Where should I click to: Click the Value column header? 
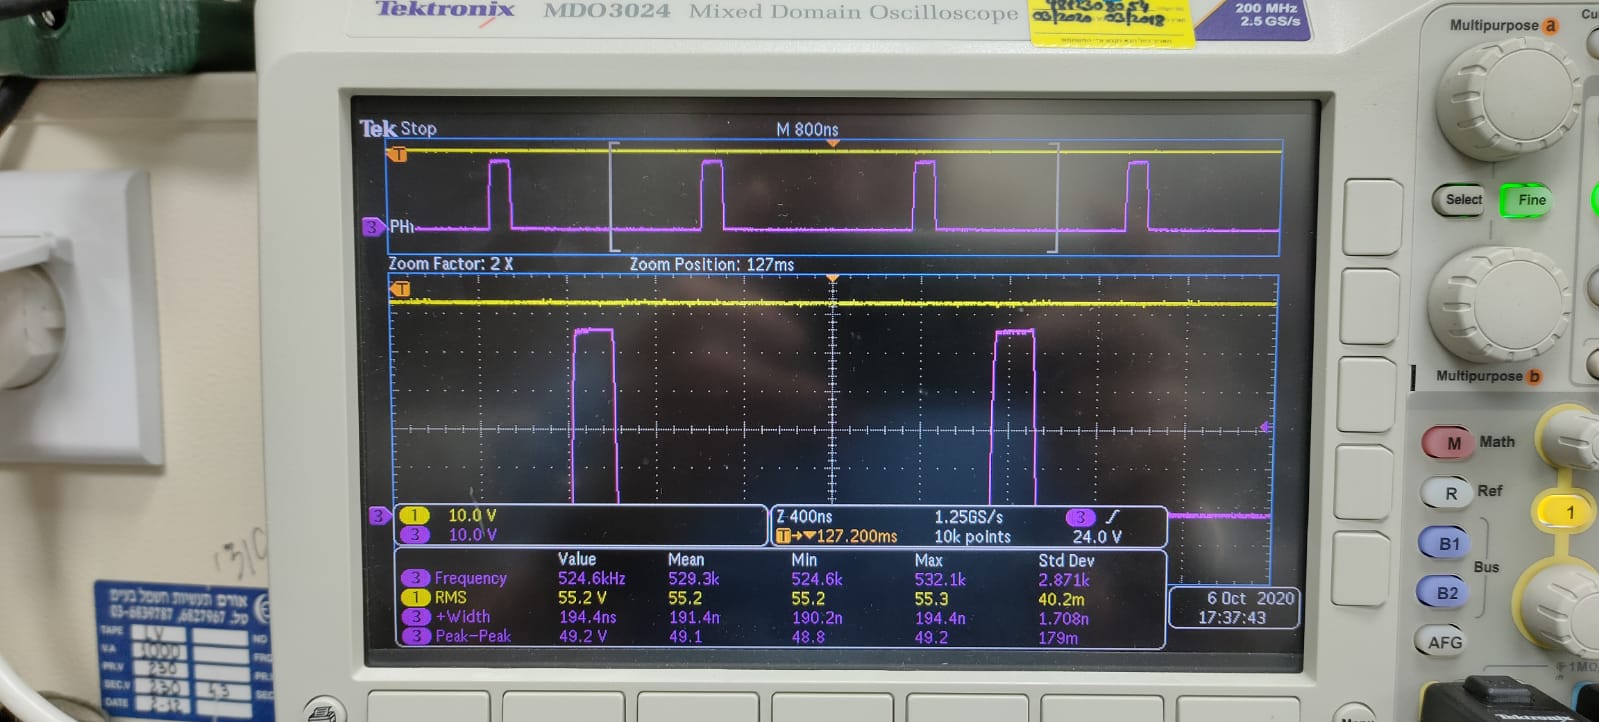(x=577, y=560)
